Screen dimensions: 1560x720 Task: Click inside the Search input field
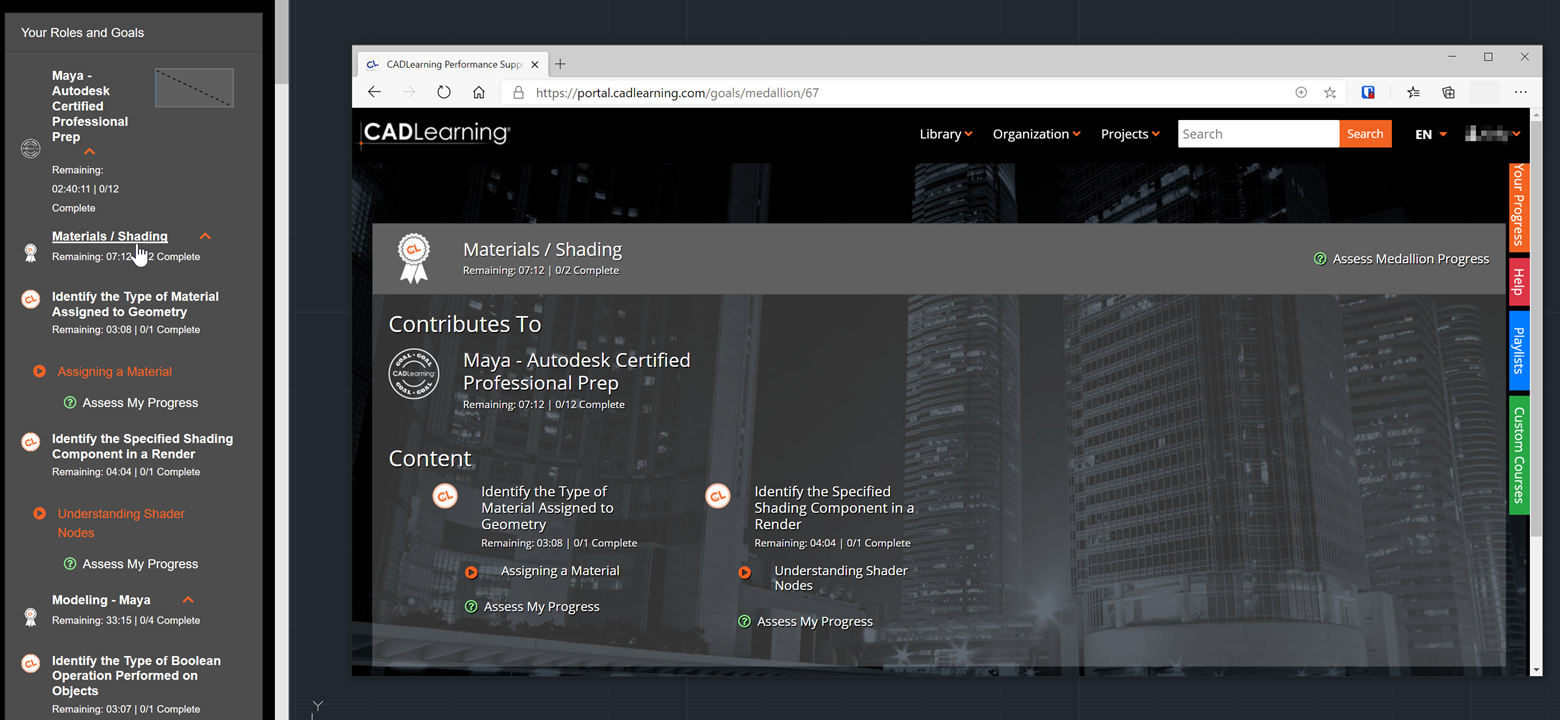tap(1257, 134)
